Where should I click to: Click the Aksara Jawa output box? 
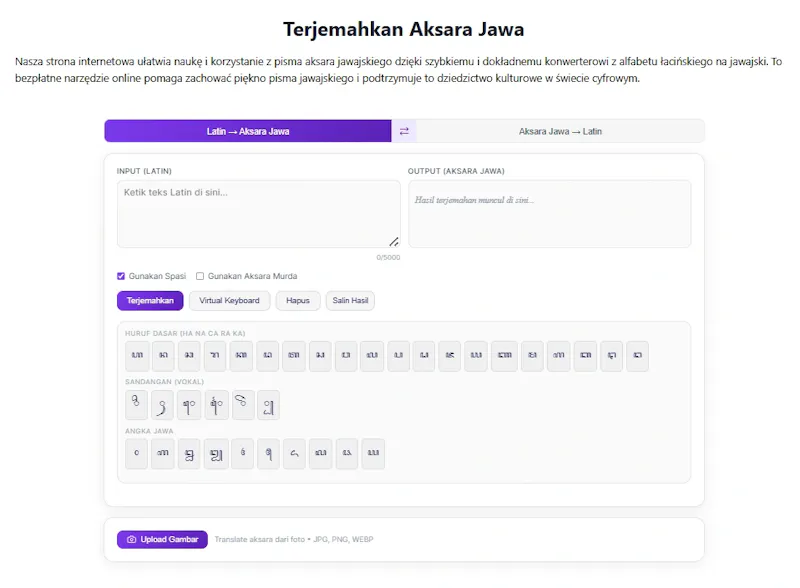click(x=549, y=214)
